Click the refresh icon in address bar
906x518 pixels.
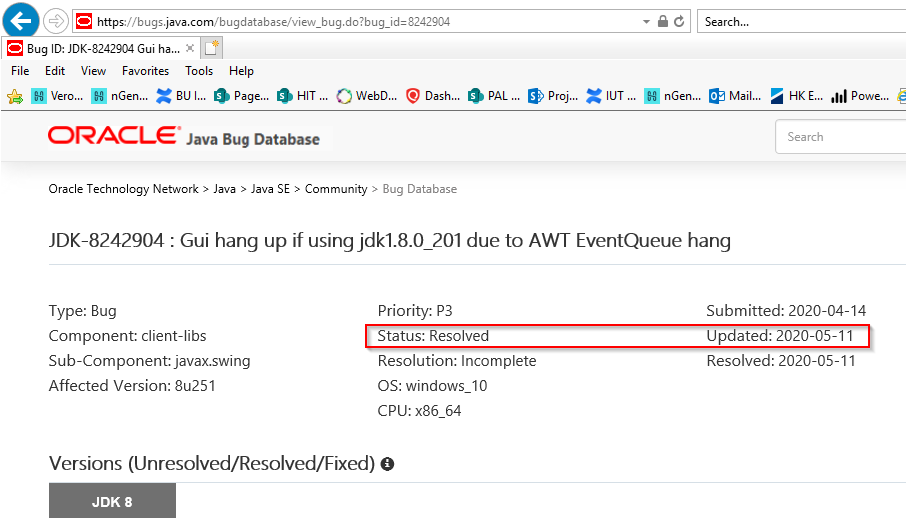[680, 21]
